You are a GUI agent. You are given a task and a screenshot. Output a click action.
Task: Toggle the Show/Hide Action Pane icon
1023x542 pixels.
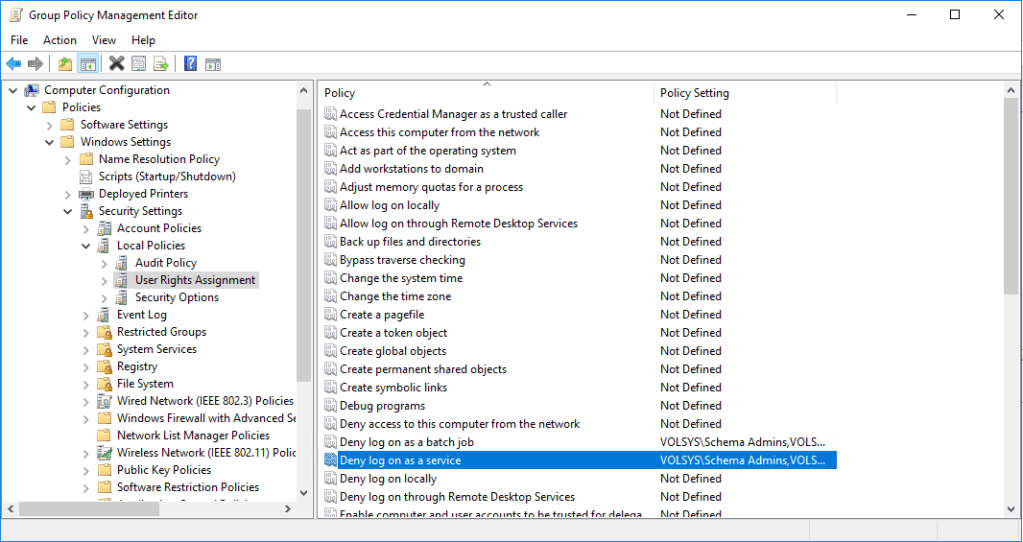212,64
